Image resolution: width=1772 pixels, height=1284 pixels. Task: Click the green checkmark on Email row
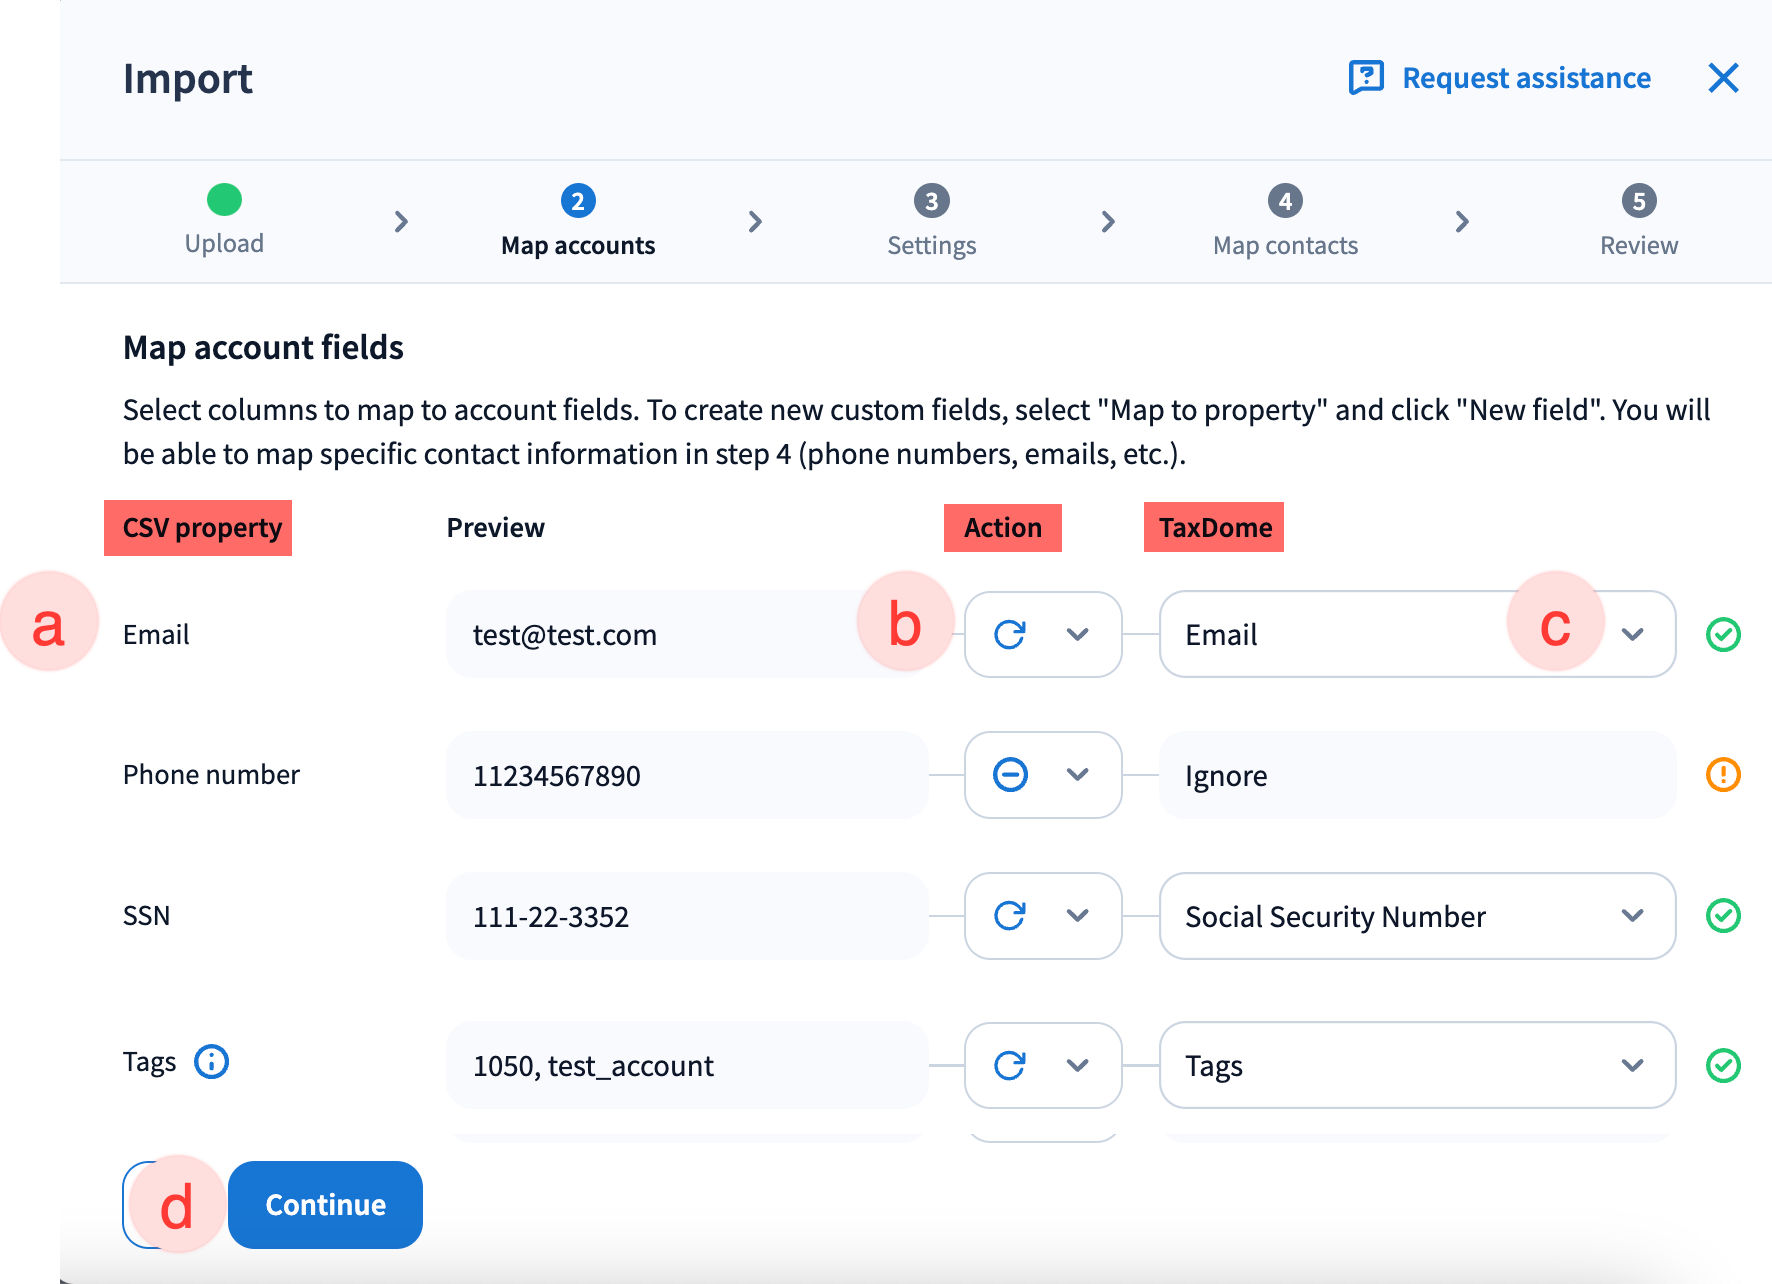pos(1722,635)
